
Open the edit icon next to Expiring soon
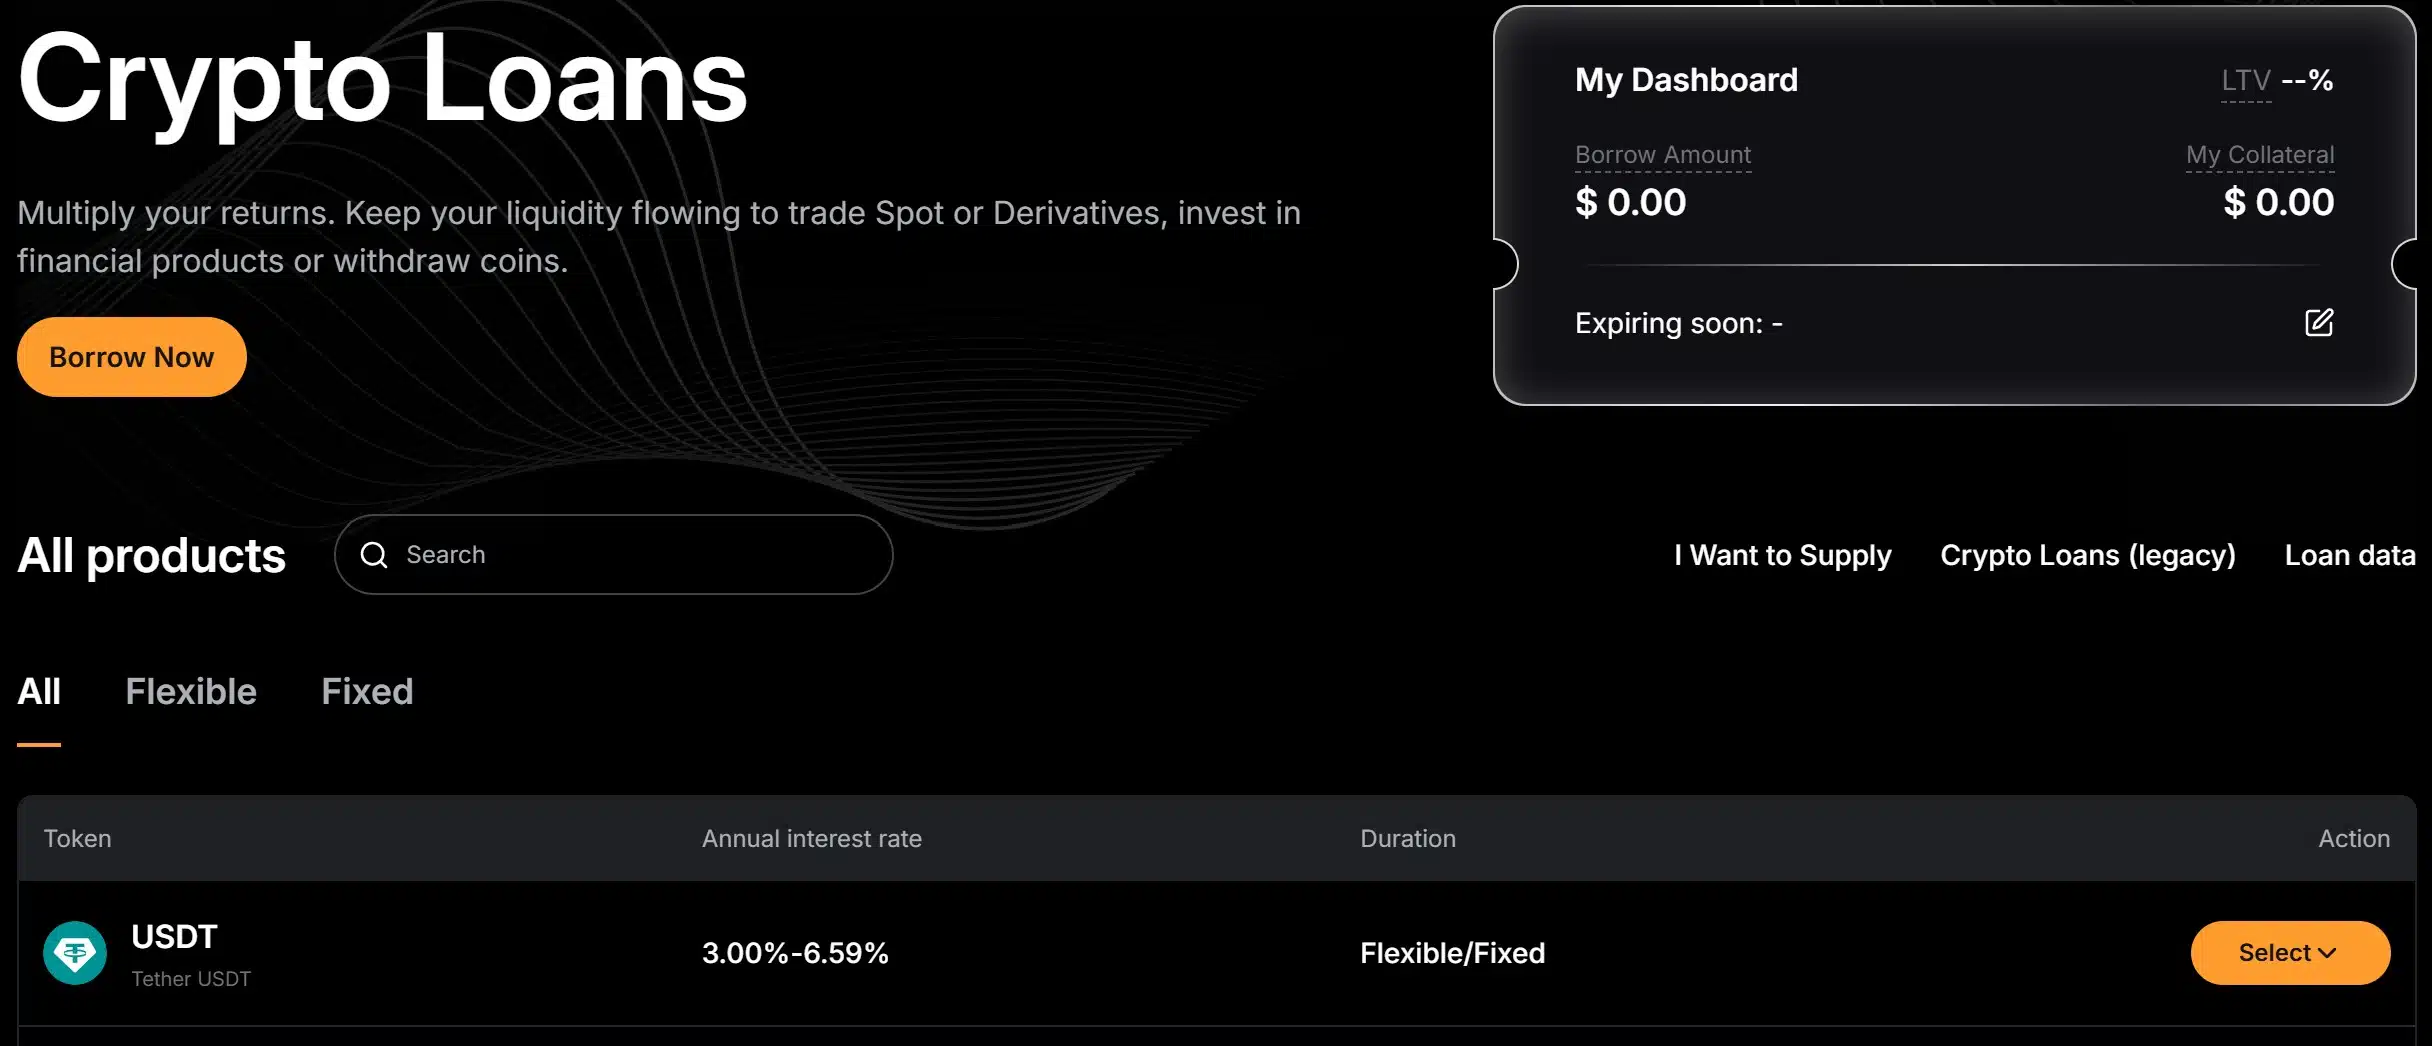2321,322
